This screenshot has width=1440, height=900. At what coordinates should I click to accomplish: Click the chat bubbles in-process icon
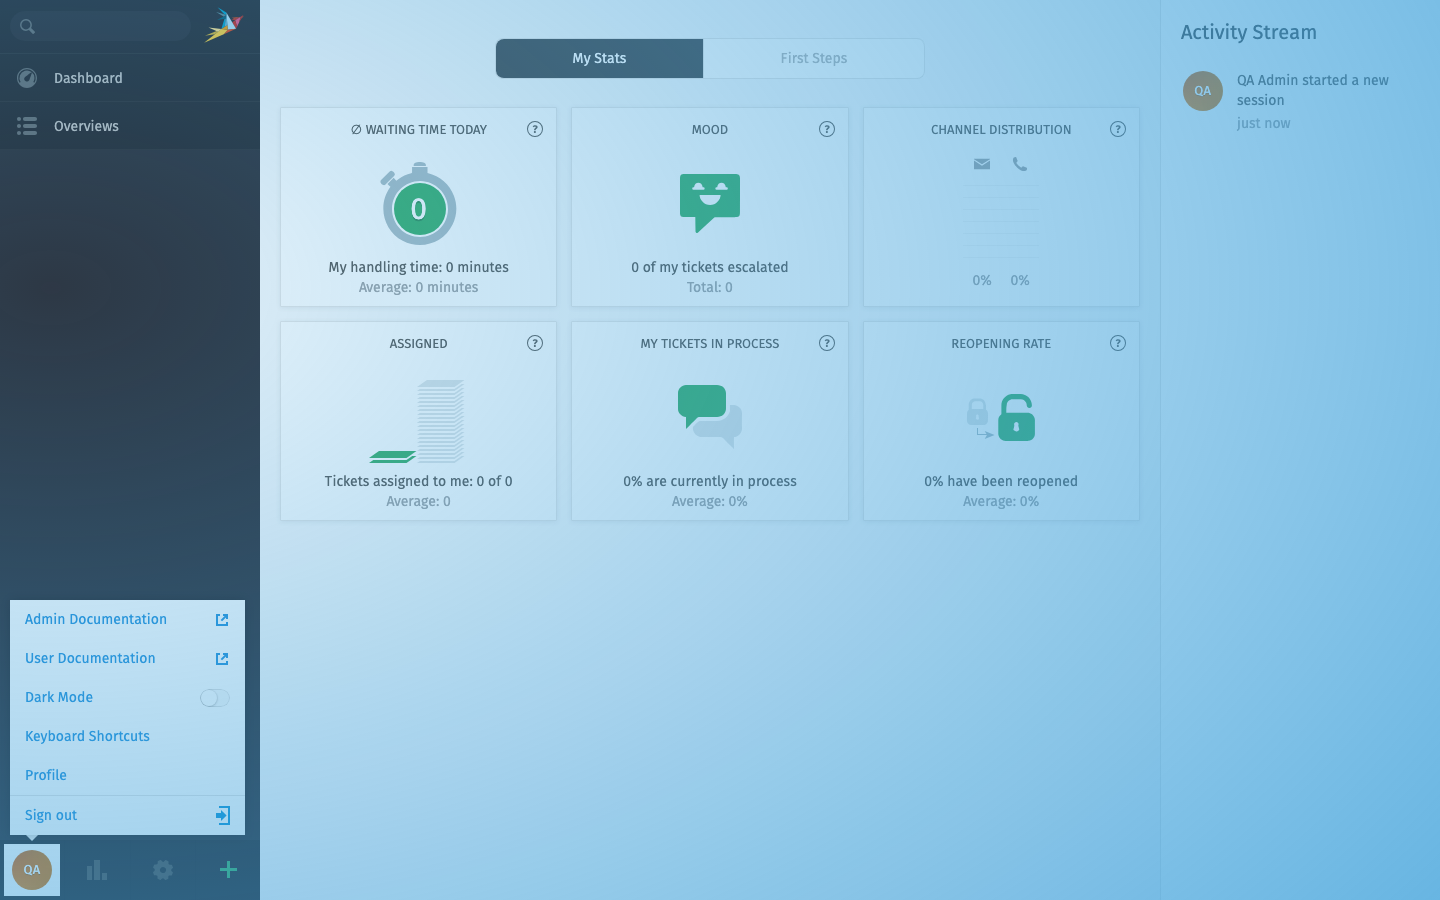pos(710,415)
